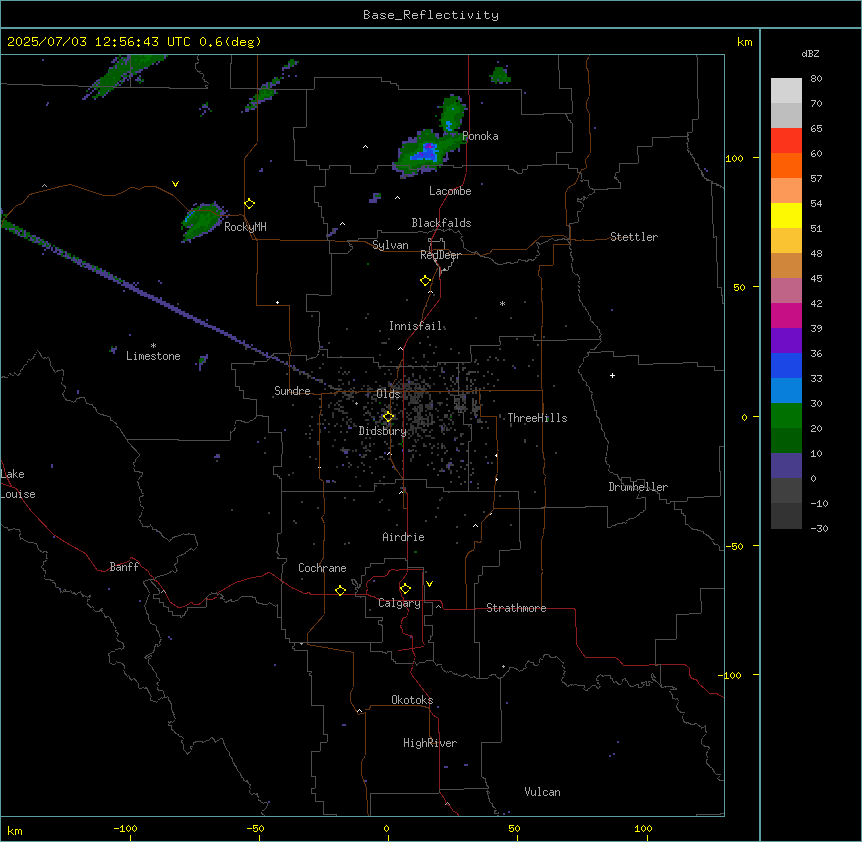Screen dimensions: 862x842
Task: Click the yellow diamond between Olds and Didsbury
Action: click(x=388, y=417)
